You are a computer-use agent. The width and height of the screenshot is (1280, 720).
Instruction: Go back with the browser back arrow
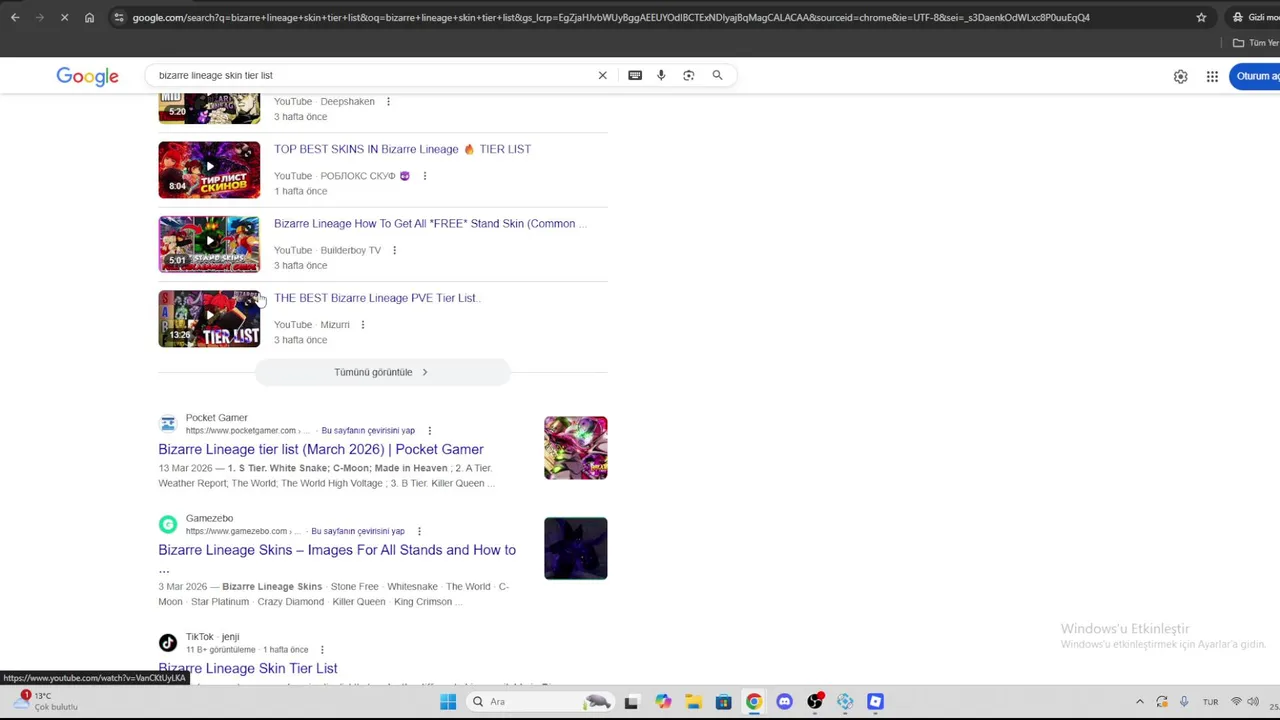pyautogui.click(x=15, y=17)
